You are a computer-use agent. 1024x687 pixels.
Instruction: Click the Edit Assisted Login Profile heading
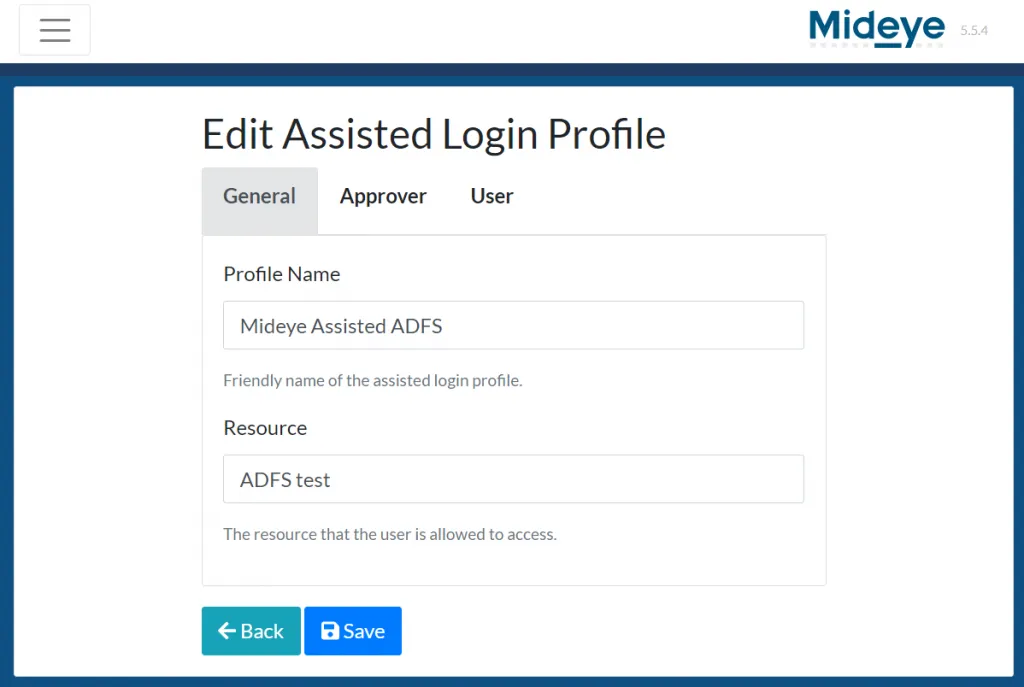click(x=433, y=133)
